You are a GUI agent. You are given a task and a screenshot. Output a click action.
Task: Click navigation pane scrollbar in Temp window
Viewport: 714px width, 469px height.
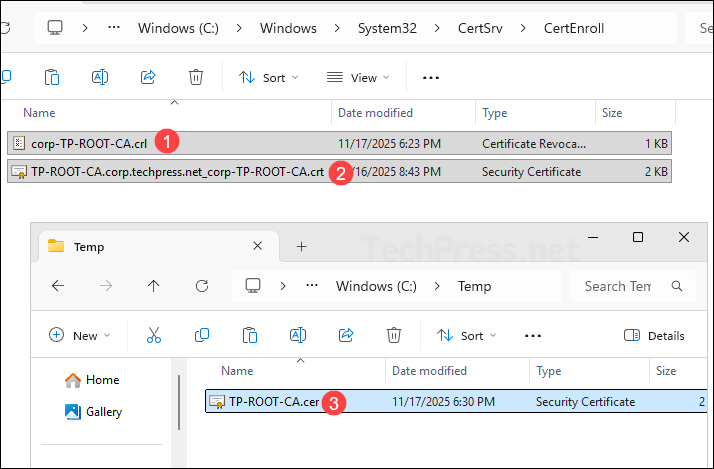tap(179, 402)
